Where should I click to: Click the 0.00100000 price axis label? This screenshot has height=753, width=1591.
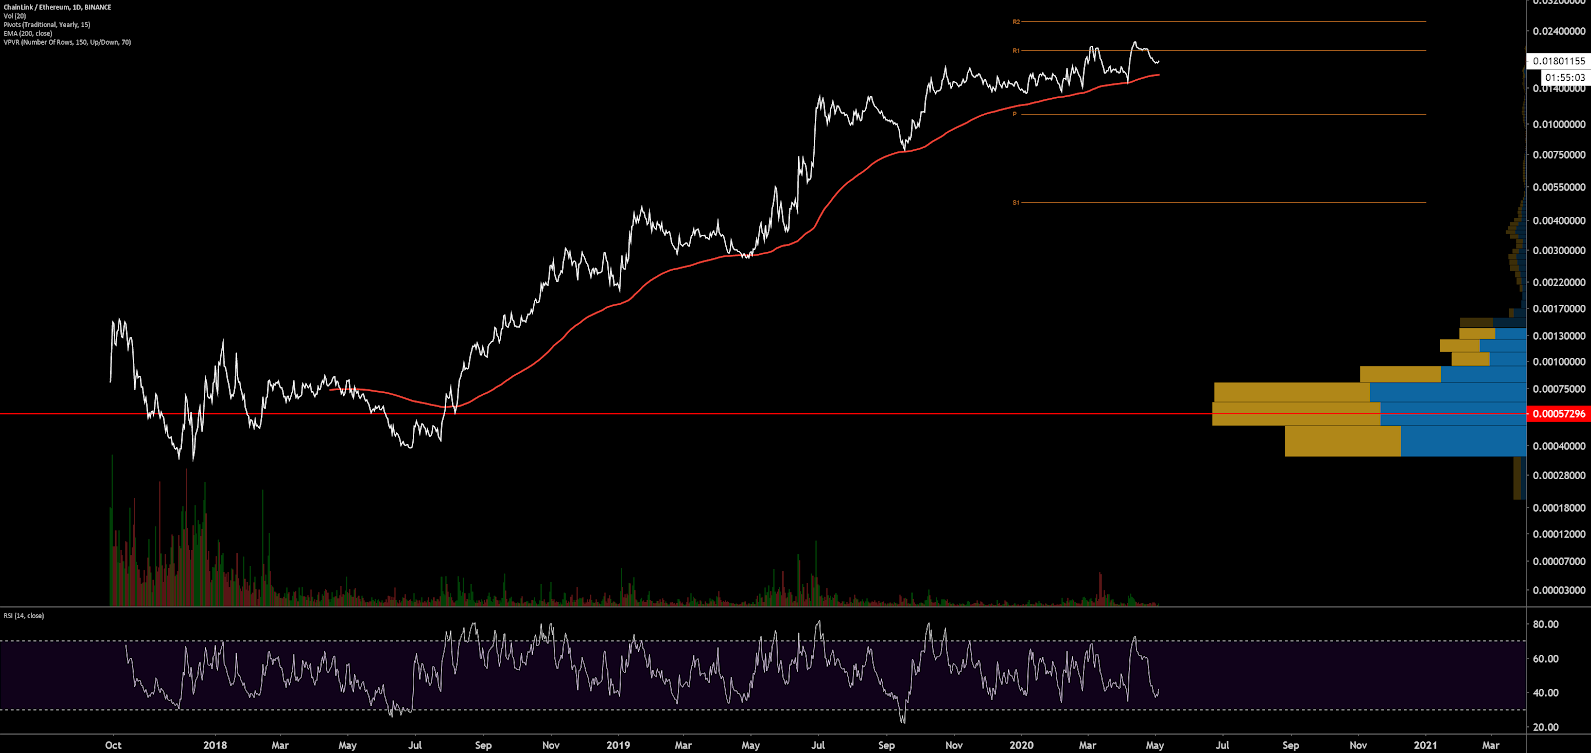pos(1558,362)
